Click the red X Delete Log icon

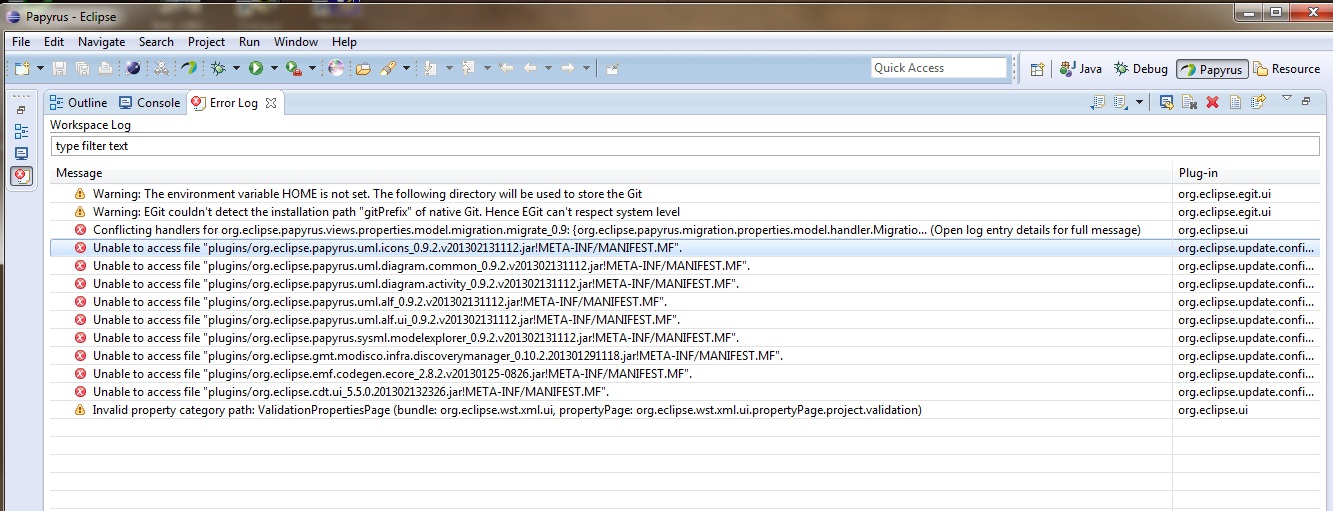[1212, 102]
